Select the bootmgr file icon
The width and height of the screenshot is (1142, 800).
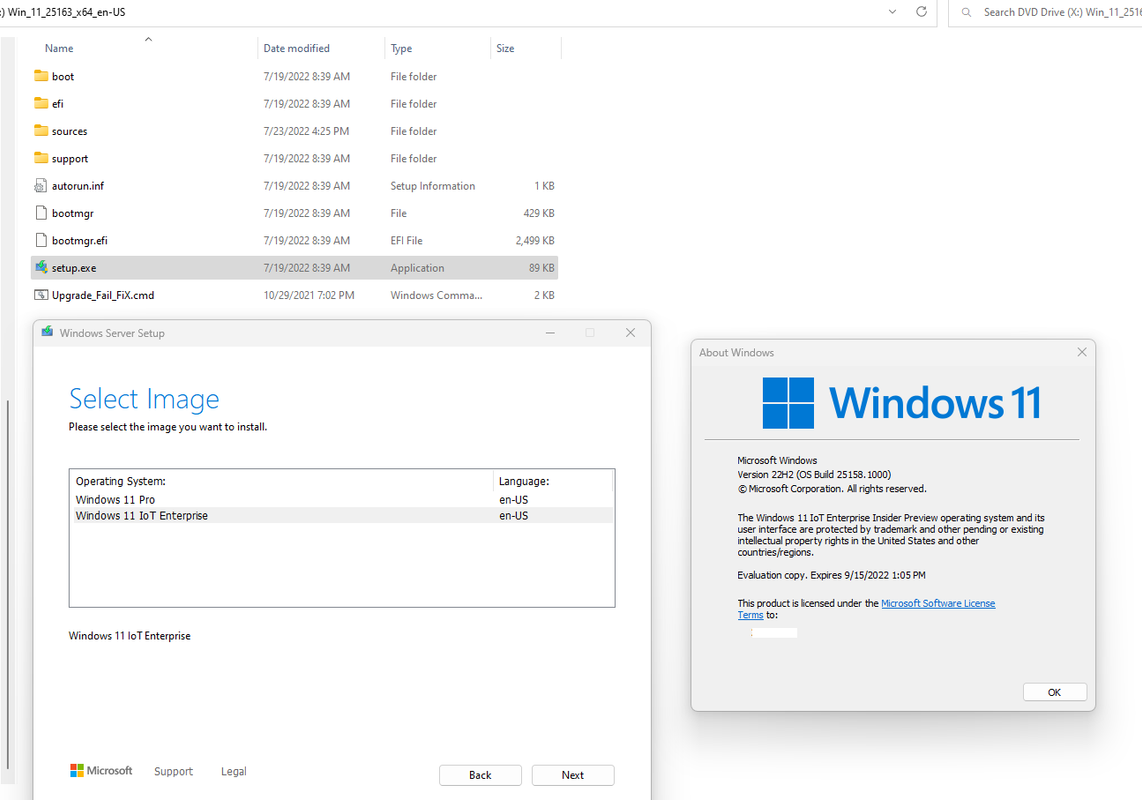click(x=42, y=213)
